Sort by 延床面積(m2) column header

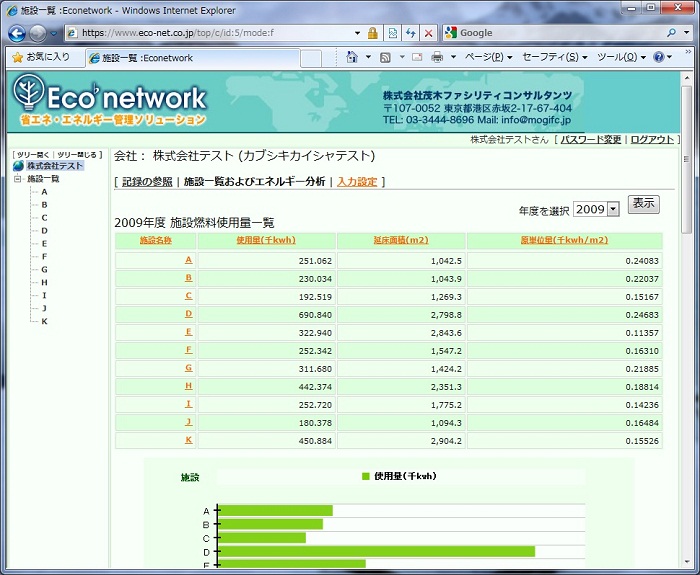401,240
